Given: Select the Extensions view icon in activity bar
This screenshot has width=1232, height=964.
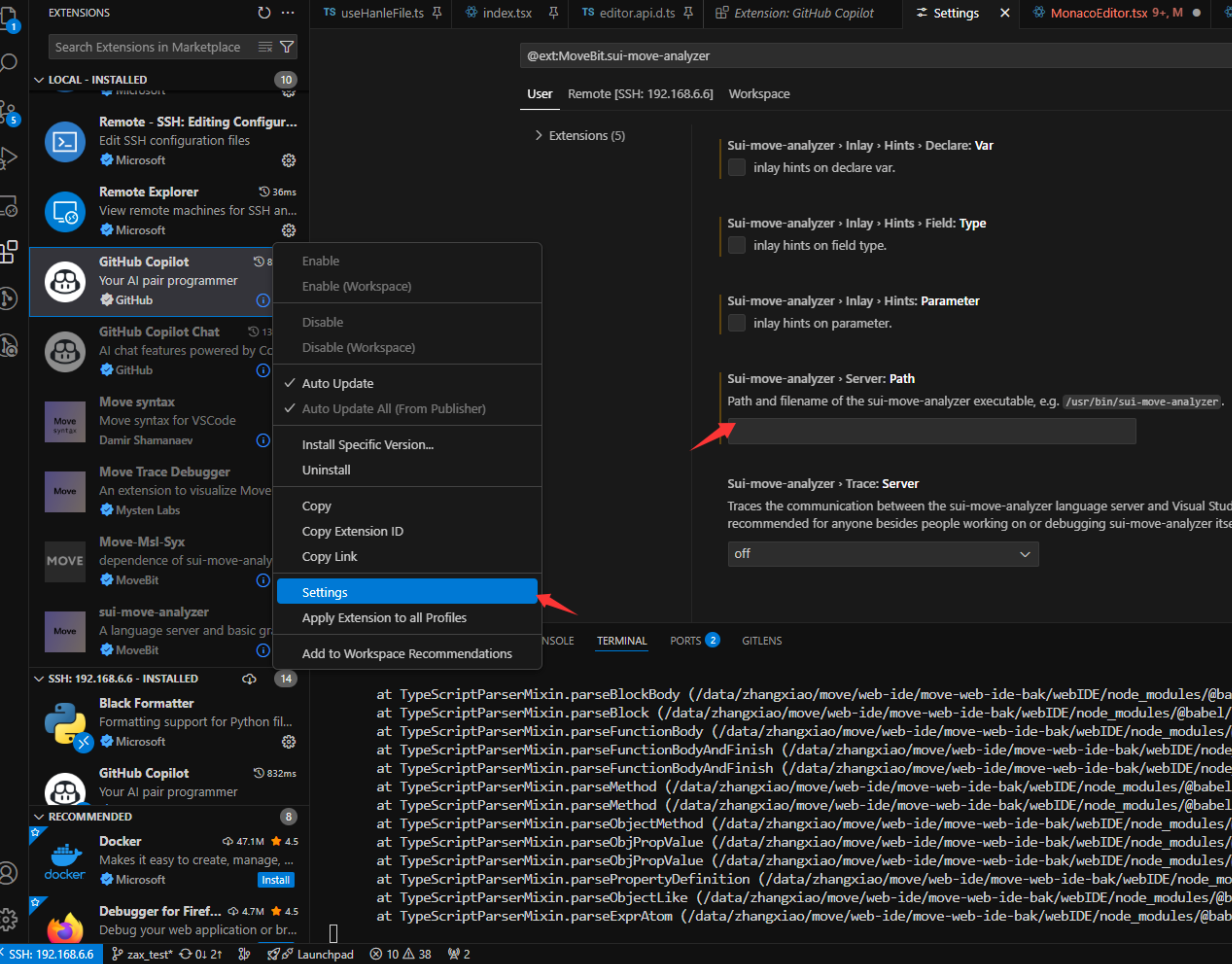Looking at the screenshot, I should (8, 251).
